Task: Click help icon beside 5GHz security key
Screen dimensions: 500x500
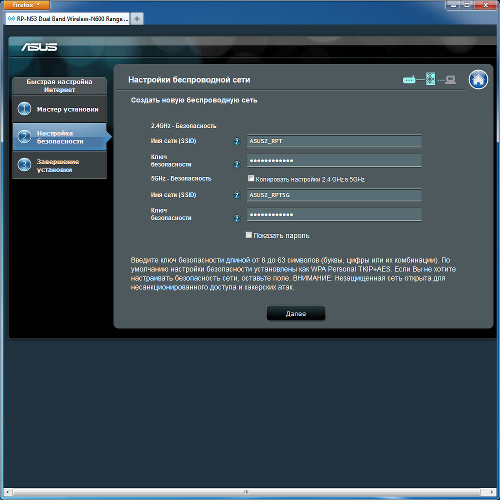Action: tap(237, 218)
